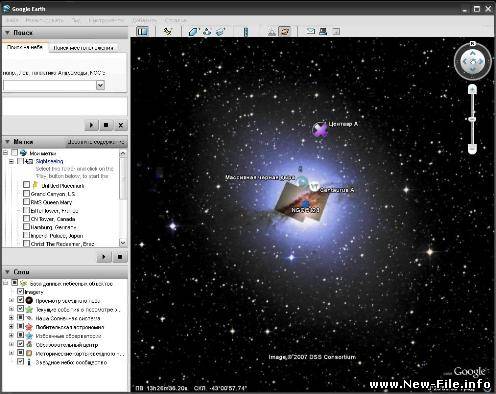Expand the red star layer node
496x394 pixels.
[x=11, y=327]
